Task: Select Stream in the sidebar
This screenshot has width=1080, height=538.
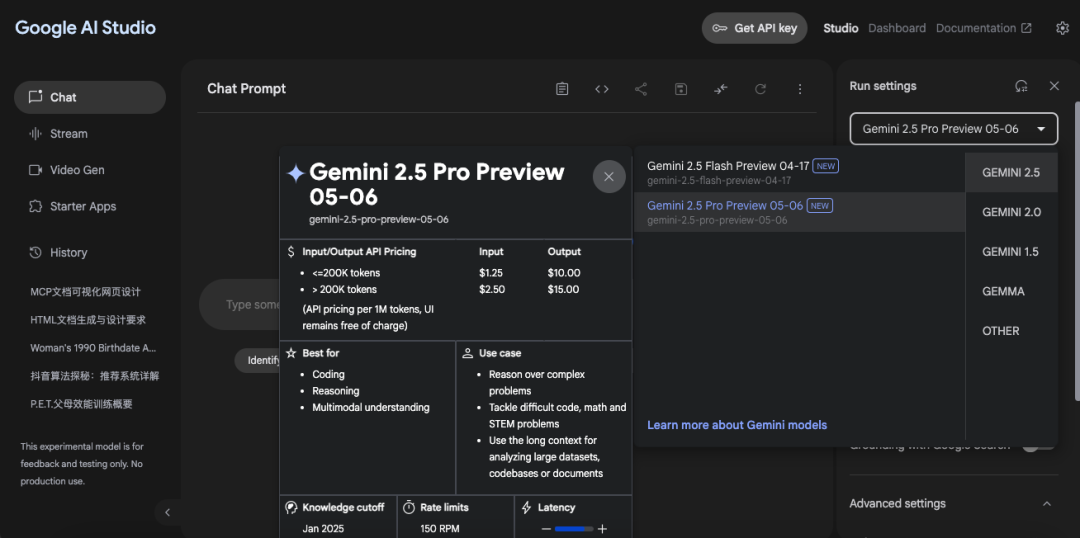Action: pyautogui.click(x=90, y=134)
